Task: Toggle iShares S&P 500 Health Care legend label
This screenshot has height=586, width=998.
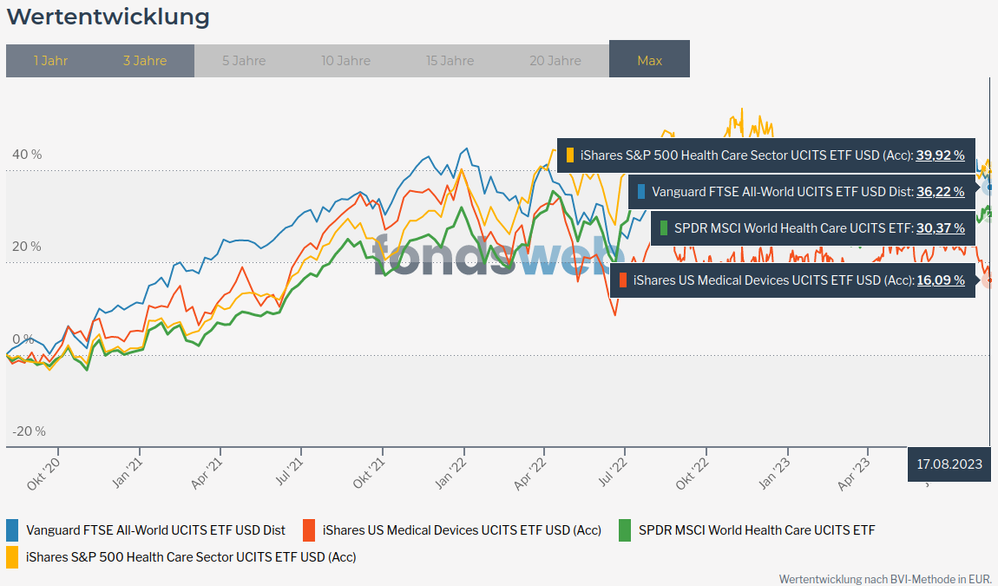Action: click(191, 556)
